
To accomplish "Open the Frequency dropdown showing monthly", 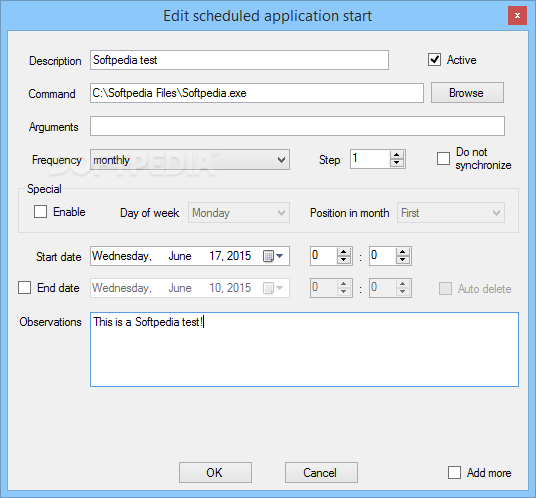I will [x=190, y=160].
